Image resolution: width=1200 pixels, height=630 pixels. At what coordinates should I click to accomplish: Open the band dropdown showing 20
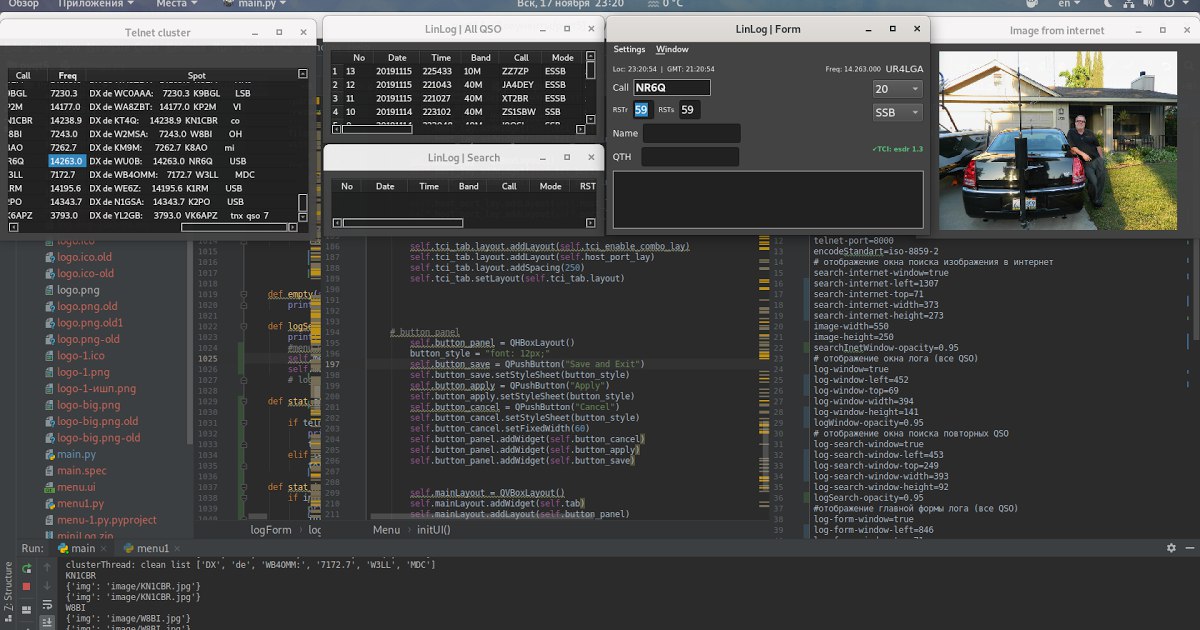pyautogui.click(x=897, y=89)
